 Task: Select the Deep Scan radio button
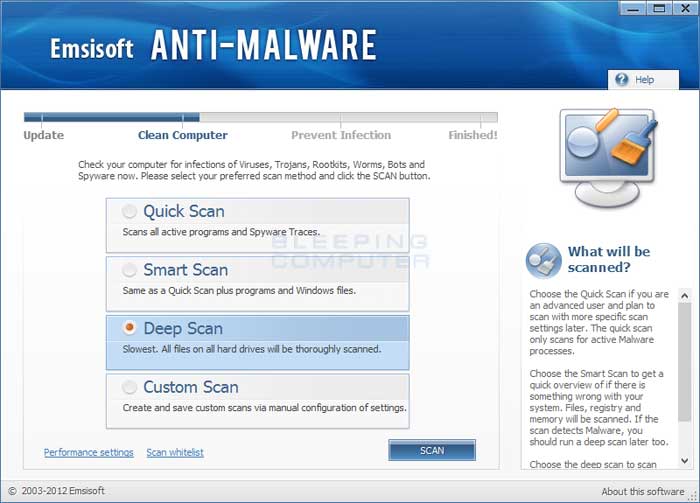click(x=129, y=328)
